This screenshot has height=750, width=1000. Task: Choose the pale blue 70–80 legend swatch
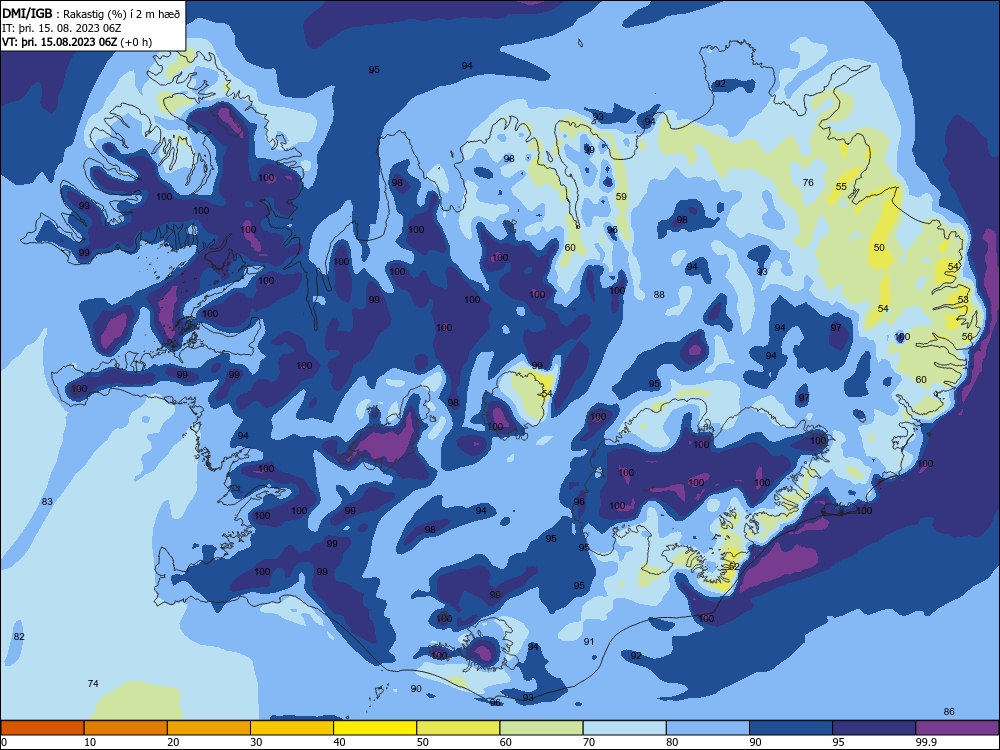[624, 728]
